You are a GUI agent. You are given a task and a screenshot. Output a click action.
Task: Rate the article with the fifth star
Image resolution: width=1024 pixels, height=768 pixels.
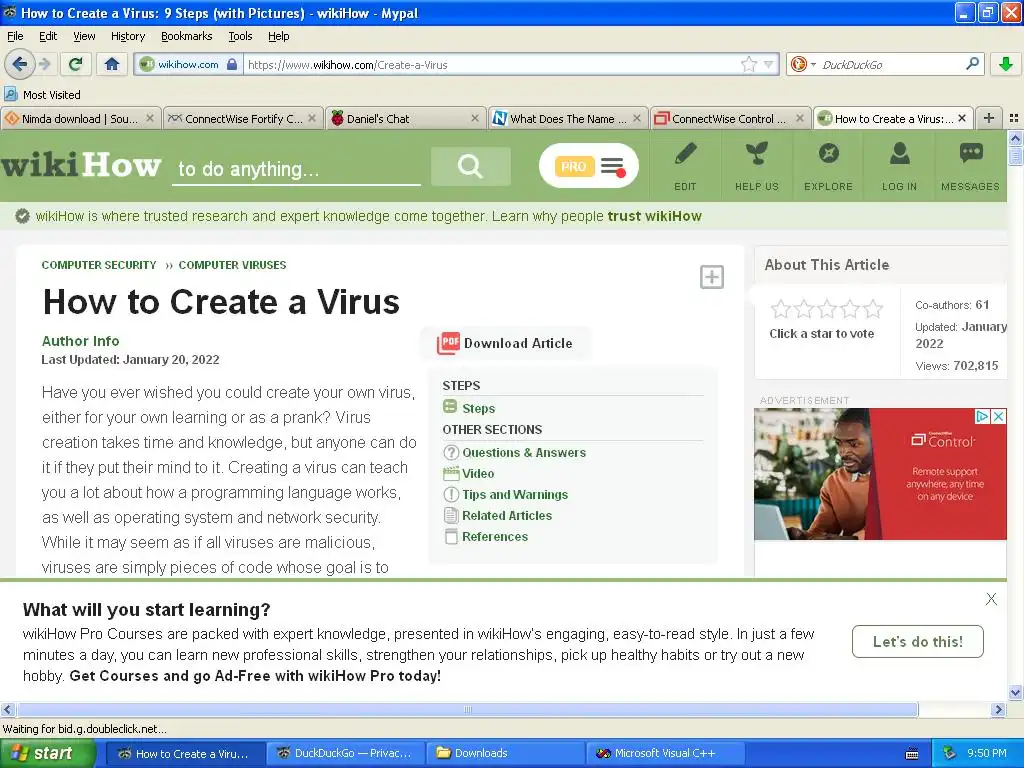point(873,308)
